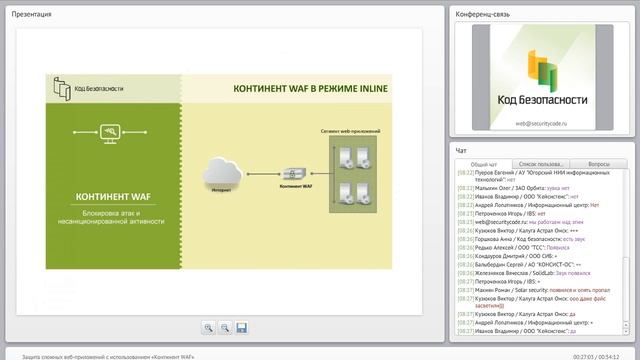The image size is (640, 360).
Task: Click the Код безопасности conference video thumbnail
Action: pos(542,77)
